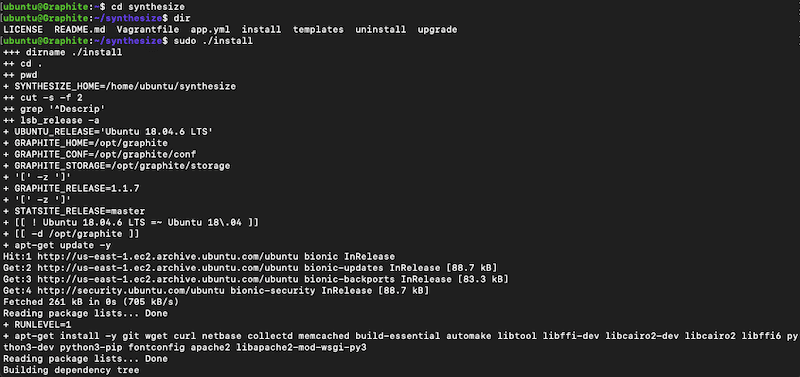Screen dimensions: 800x377
Task: Click the SYNTHESIZE_HOME path line
Action: (120, 87)
